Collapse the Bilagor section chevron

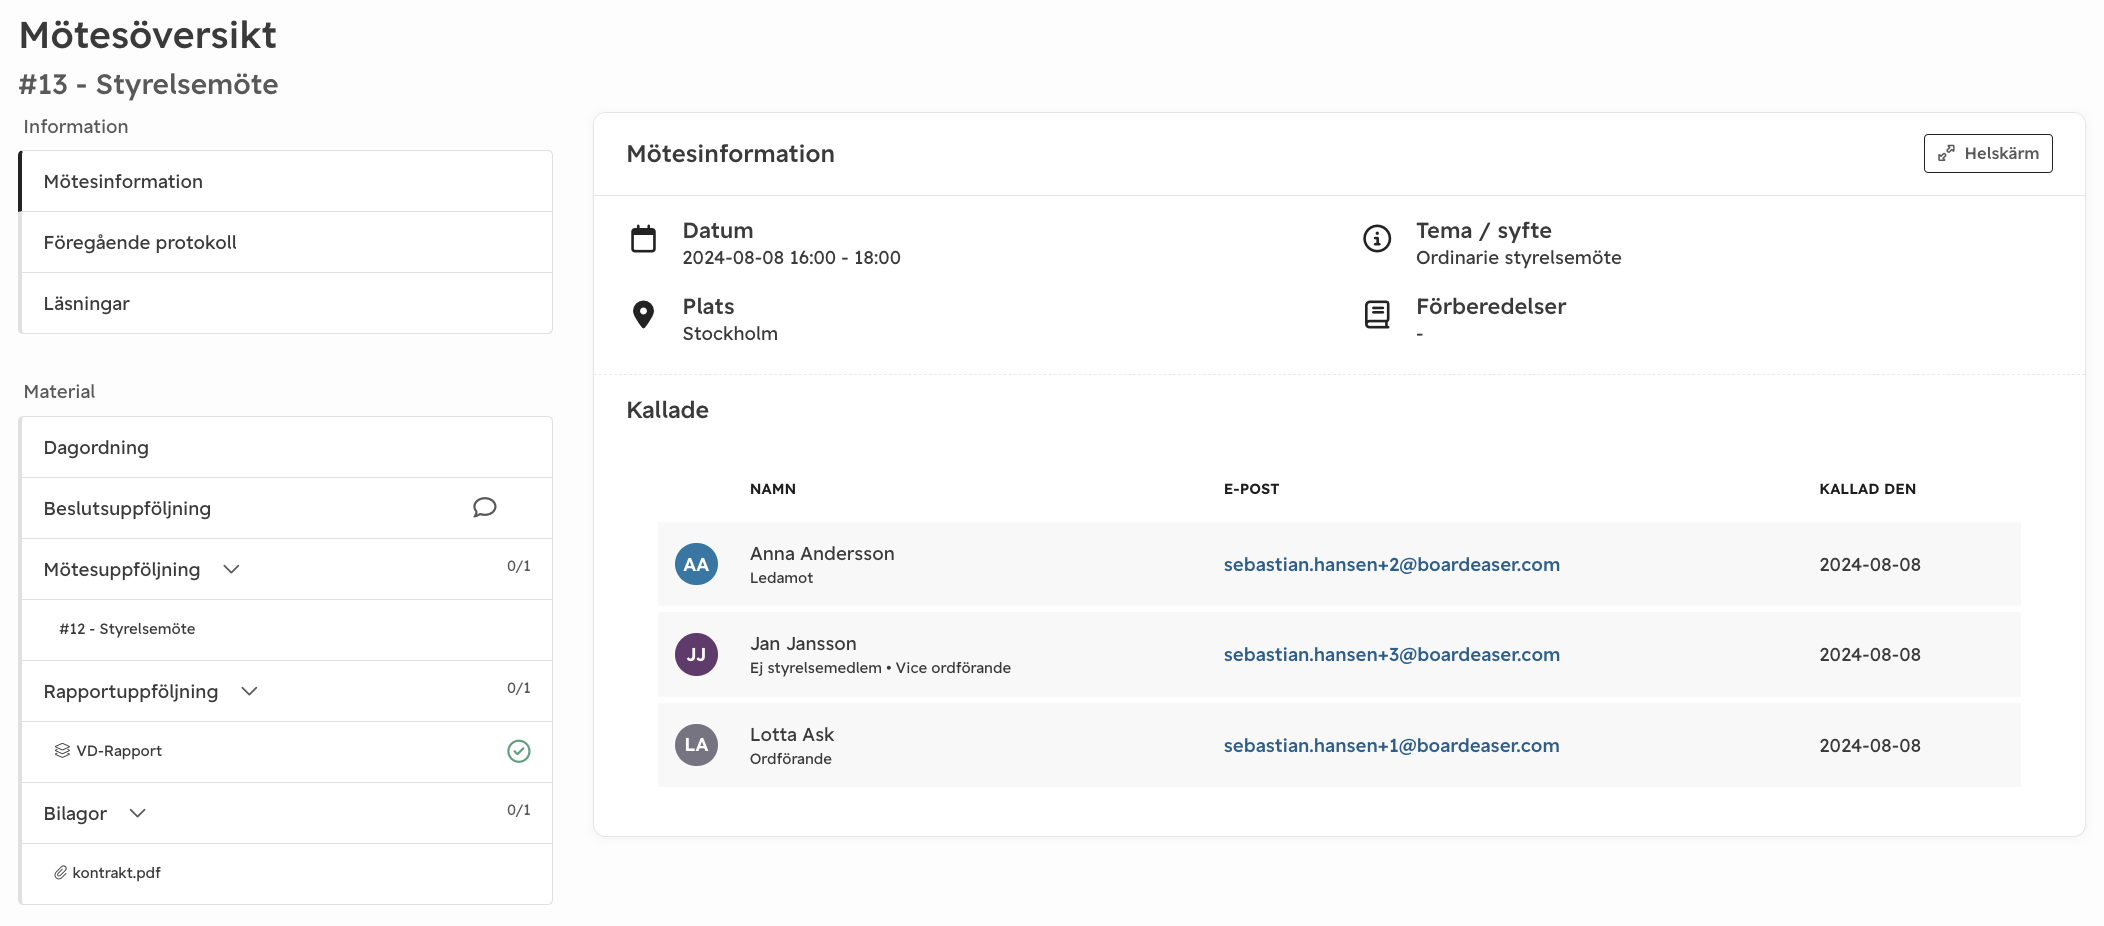tap(138, 813)
